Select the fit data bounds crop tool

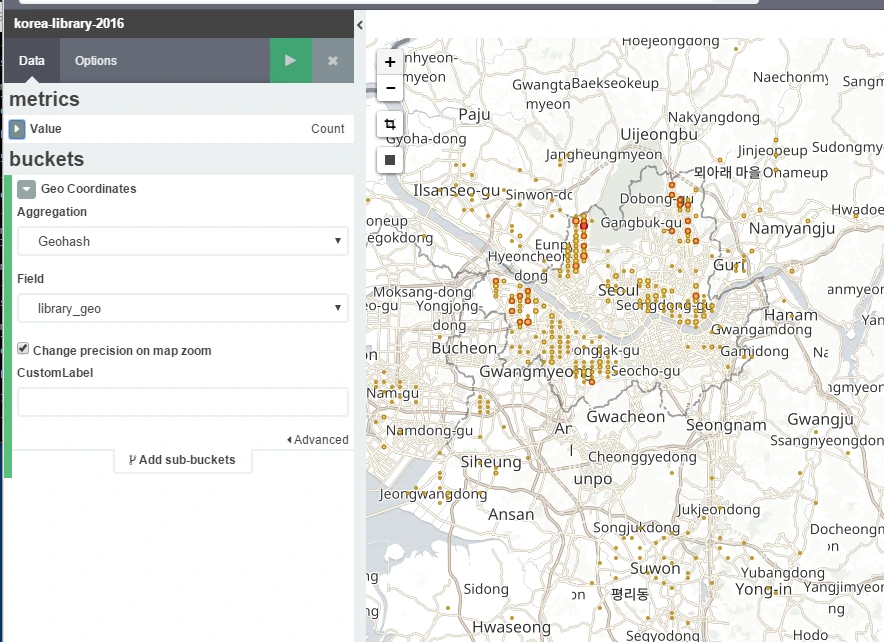[x=390, y=125]
